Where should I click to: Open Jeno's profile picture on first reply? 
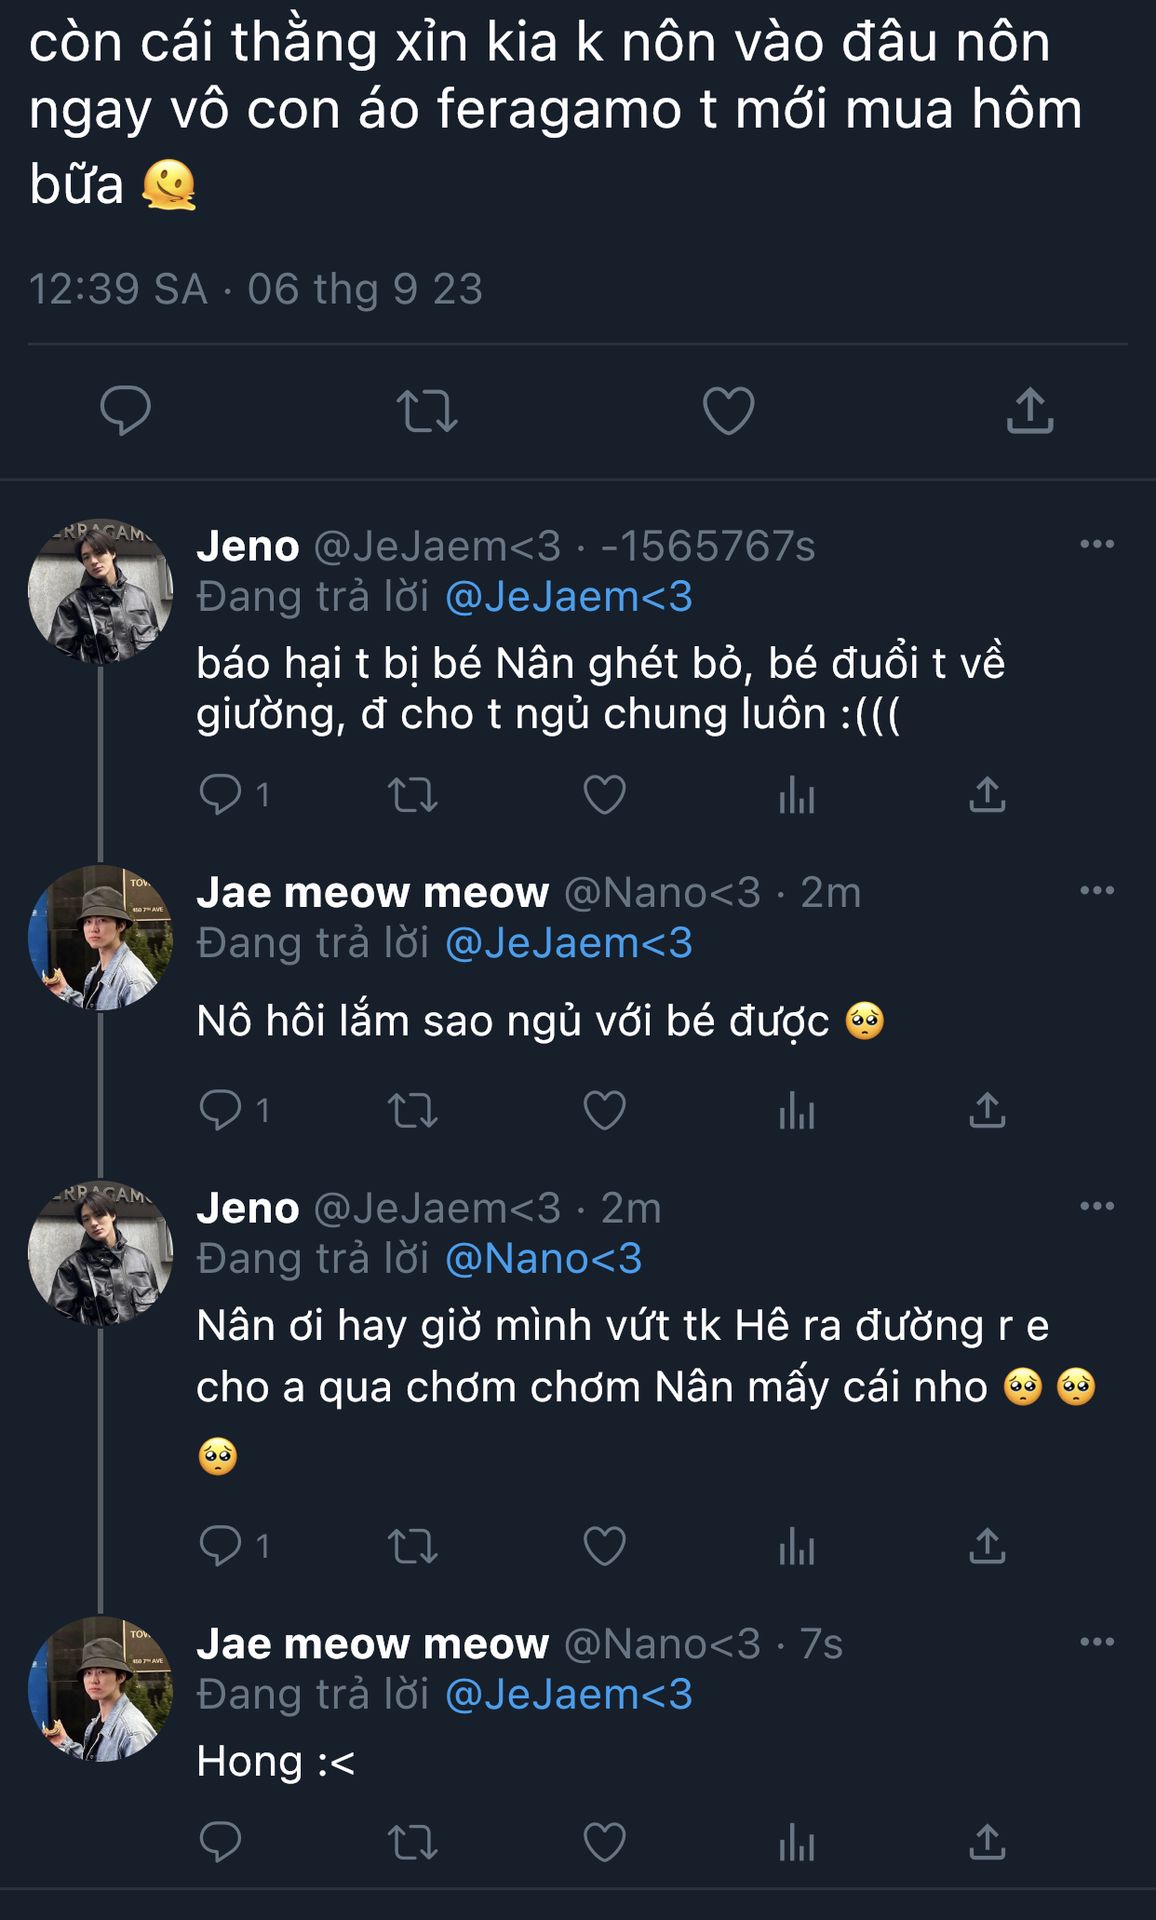point(100,592)
